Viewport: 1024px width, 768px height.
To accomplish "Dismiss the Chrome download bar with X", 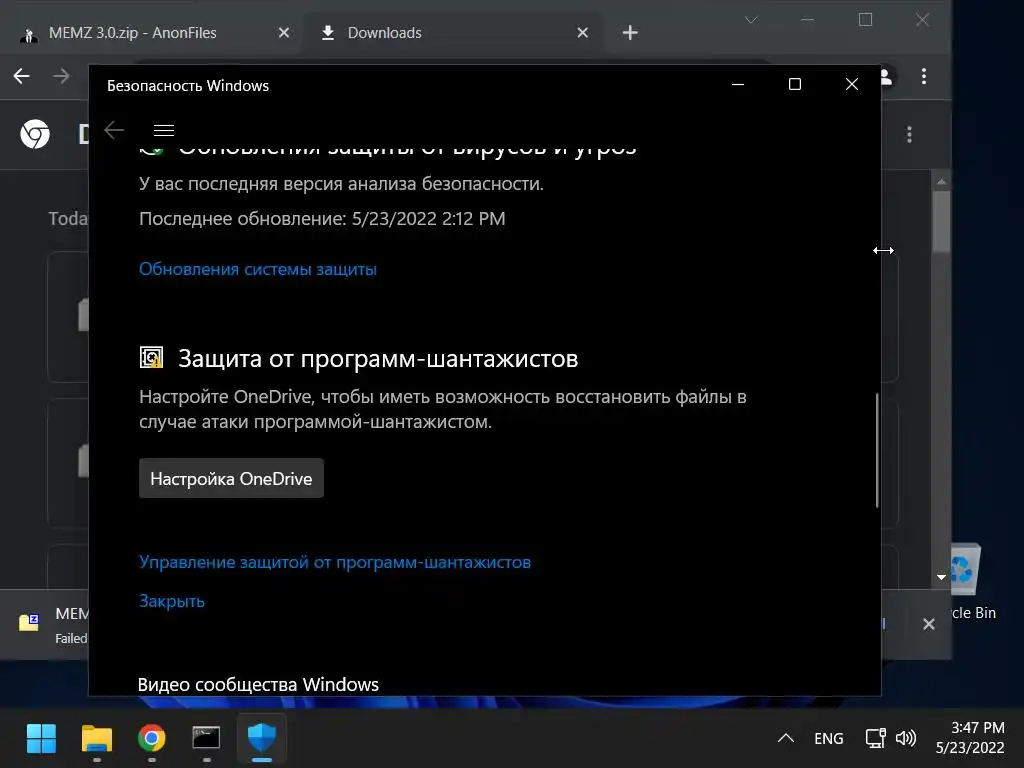I will point(929,624).
